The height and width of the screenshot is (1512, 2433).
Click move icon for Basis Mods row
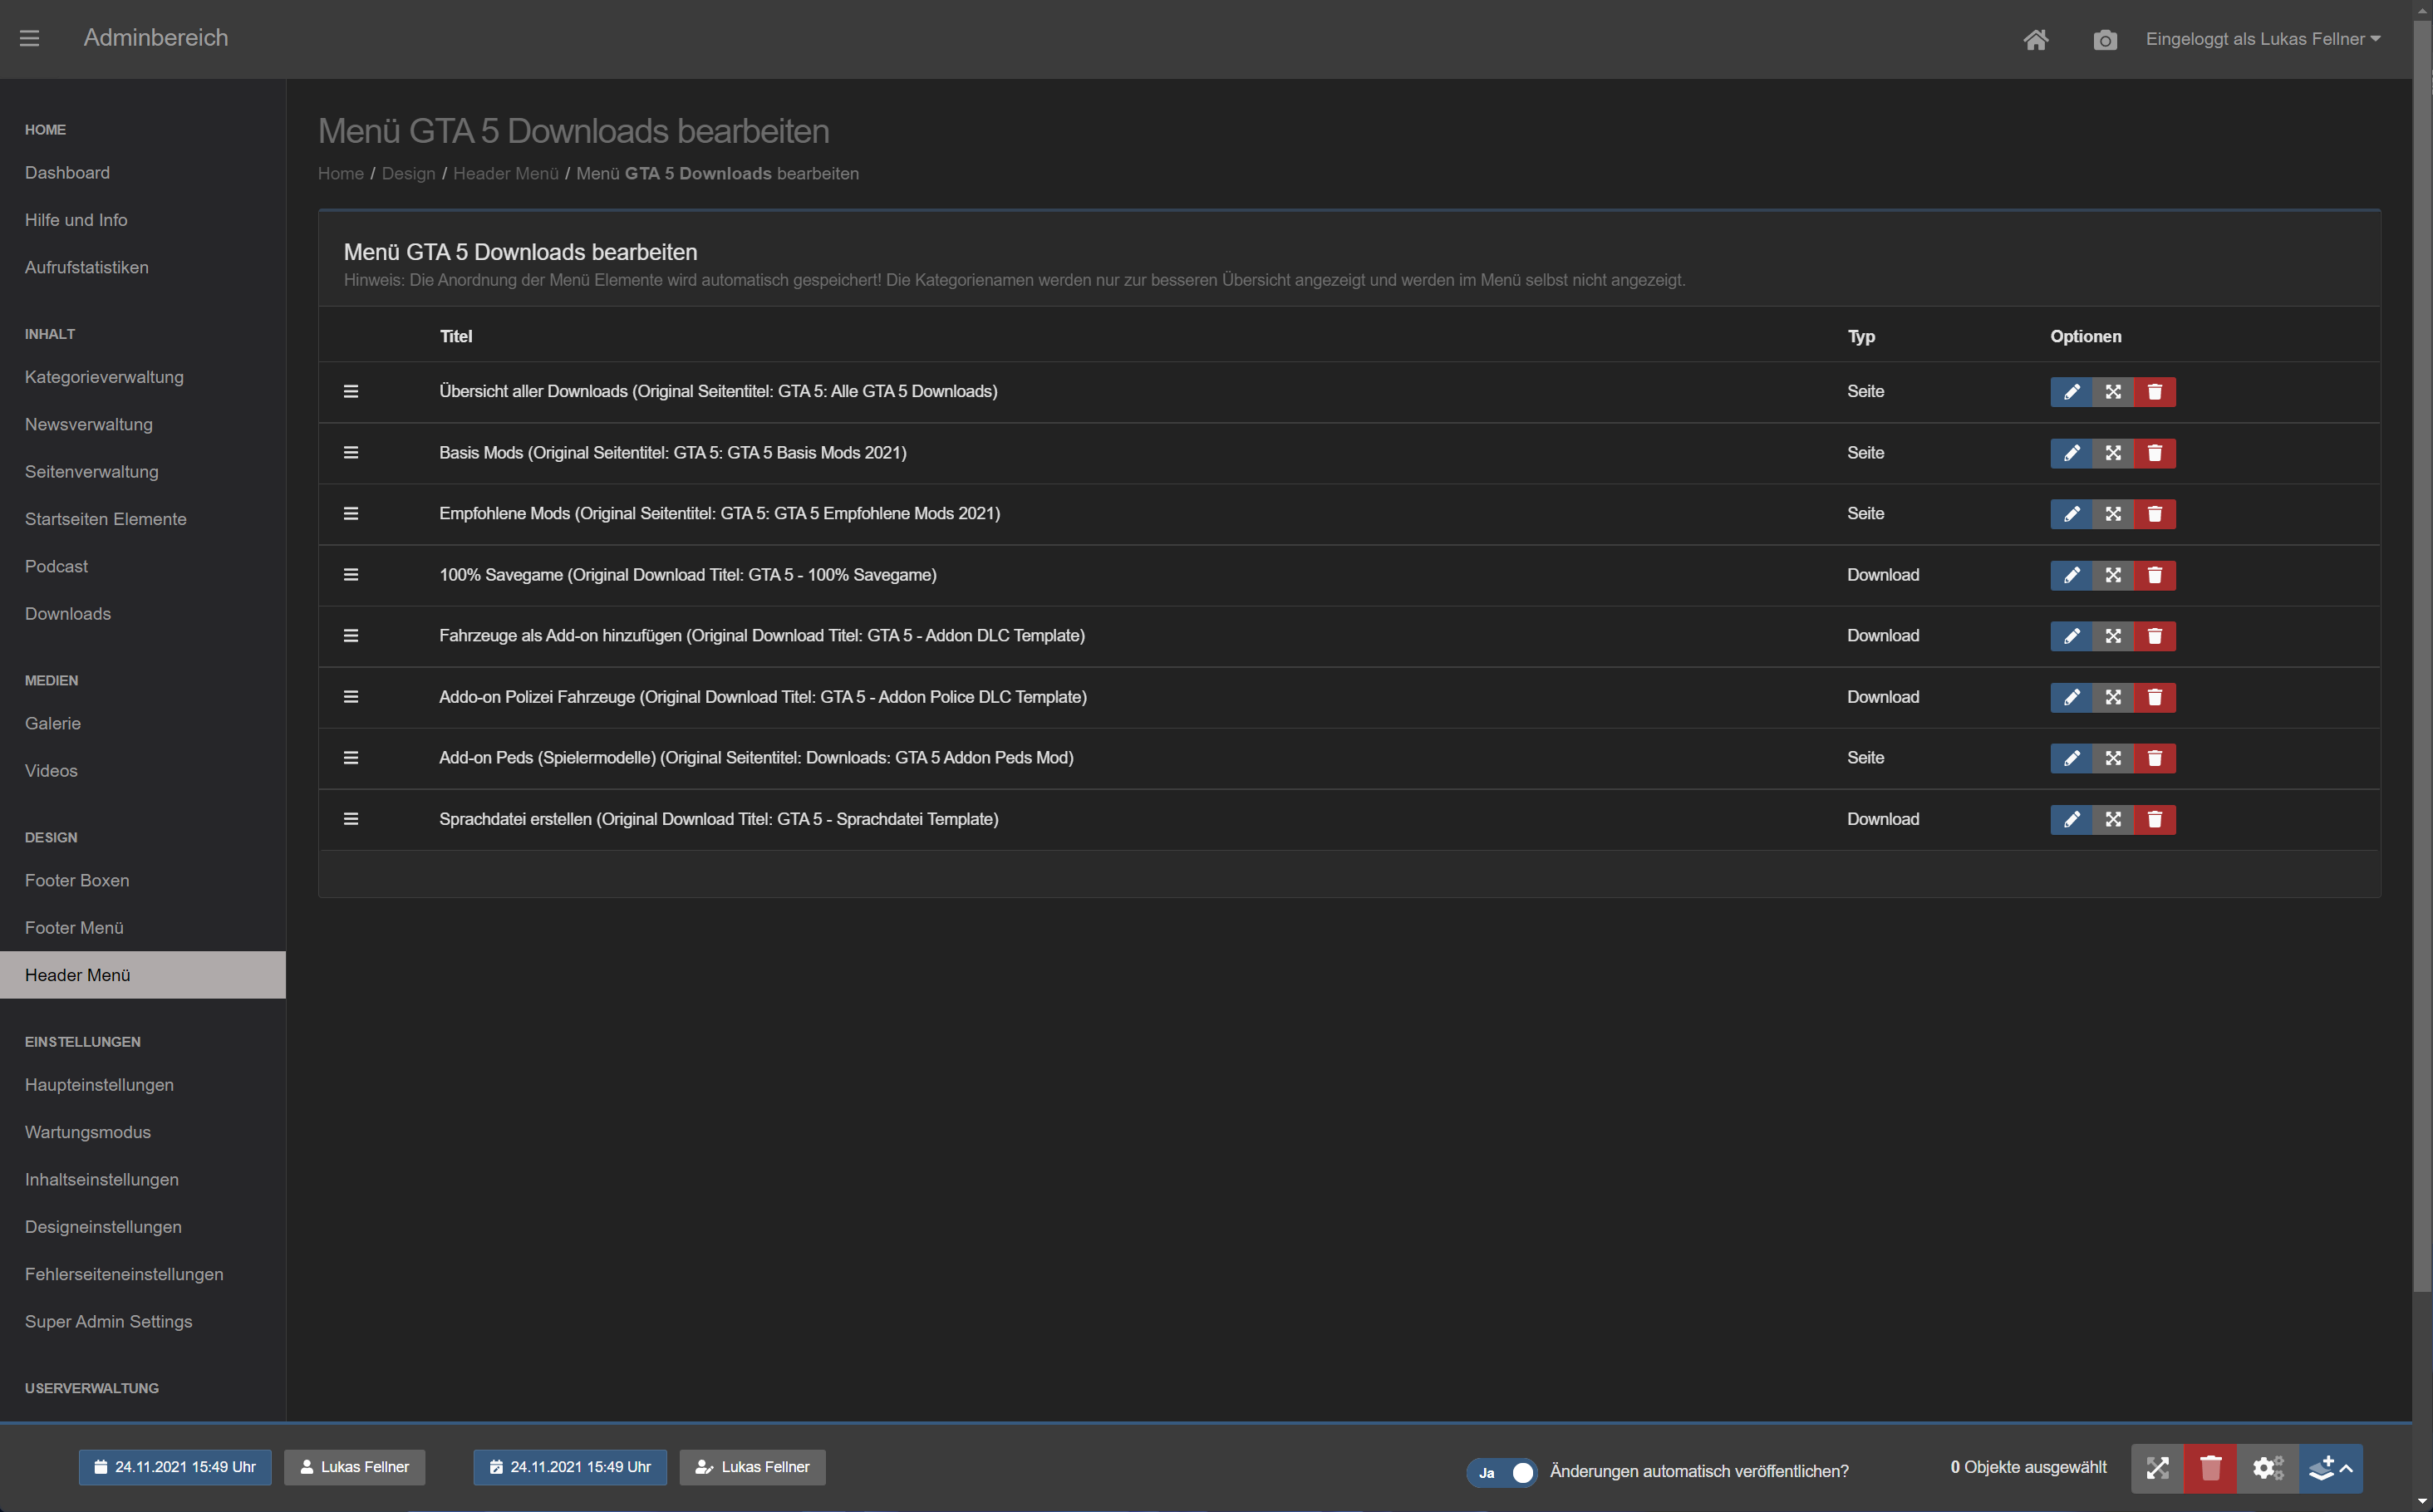[x=2113, y=453]
